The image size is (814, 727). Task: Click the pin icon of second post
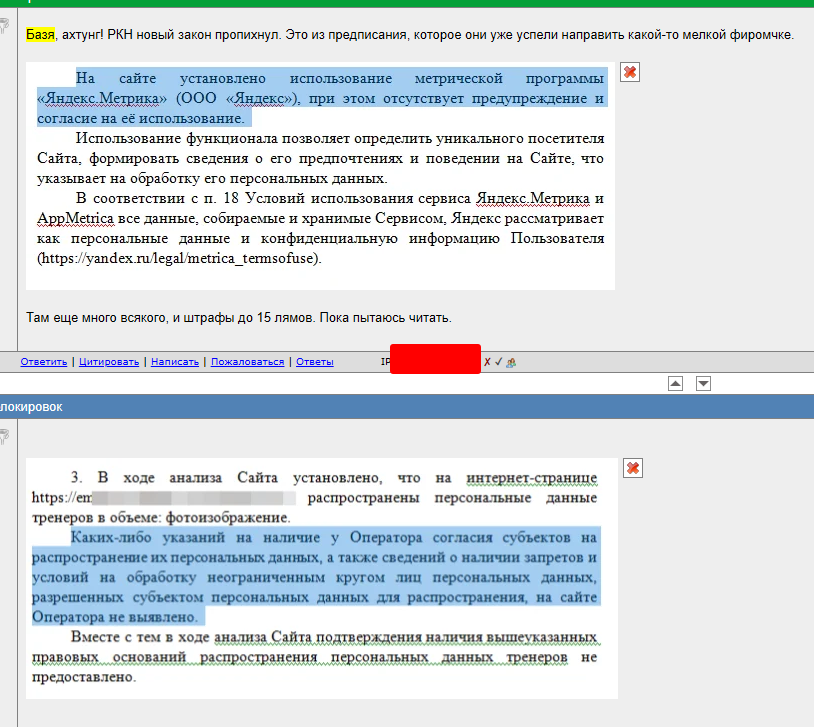tap(4, 437)
